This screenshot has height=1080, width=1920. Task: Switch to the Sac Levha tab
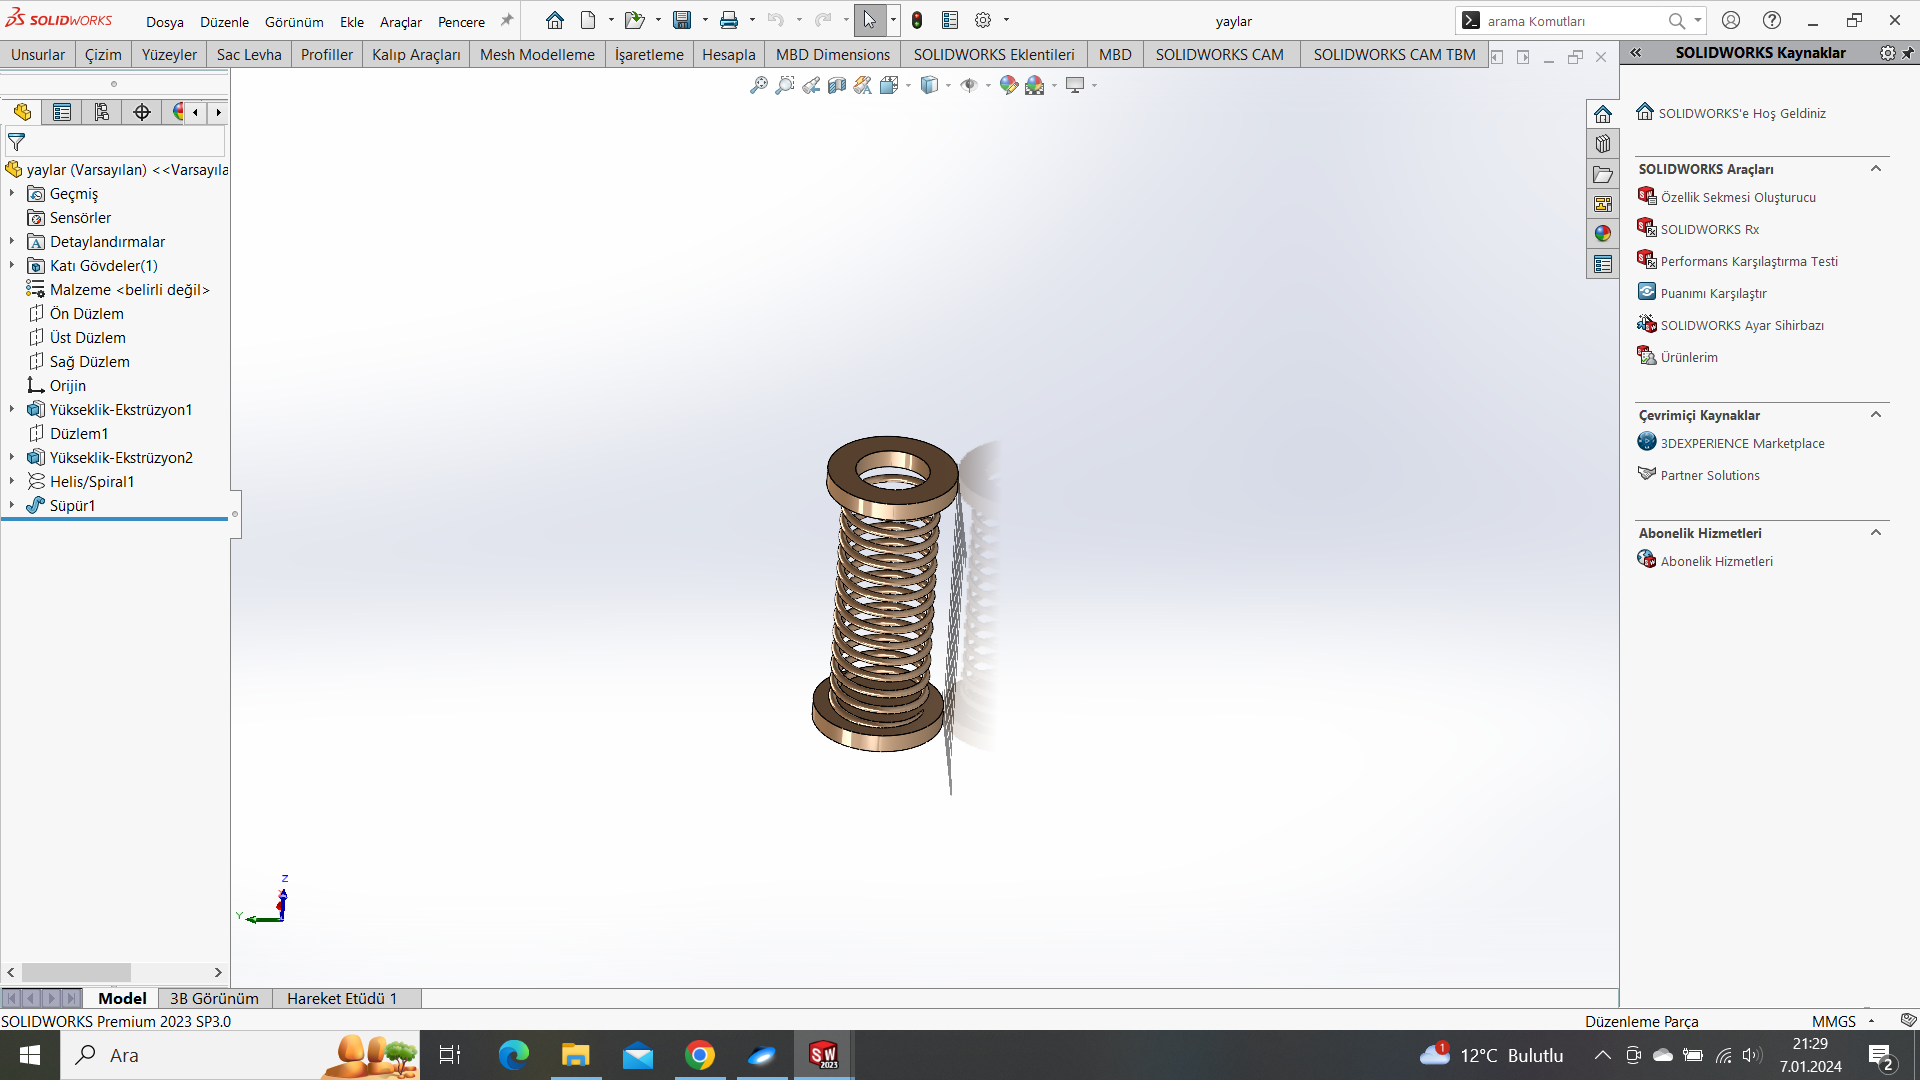pos(248,55)
